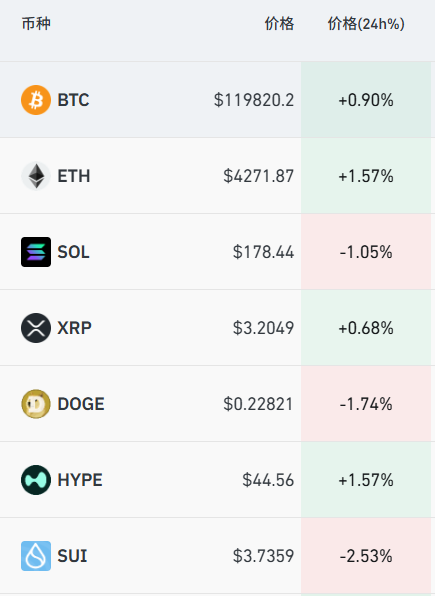Sort by 价格(24h%) column header
435x596 pixels.
click(366, 24)
